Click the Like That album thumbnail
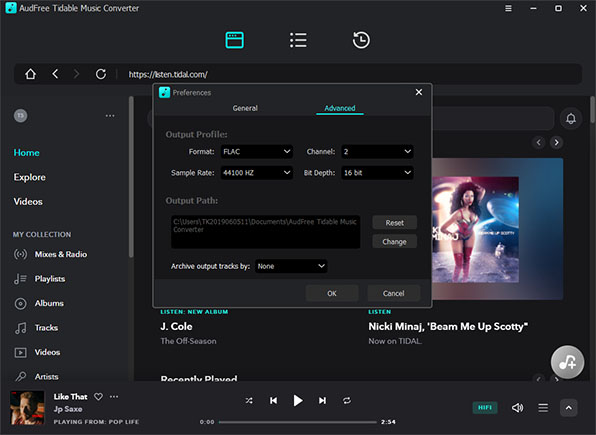This screenshot has height=435, width=596. 27,408
